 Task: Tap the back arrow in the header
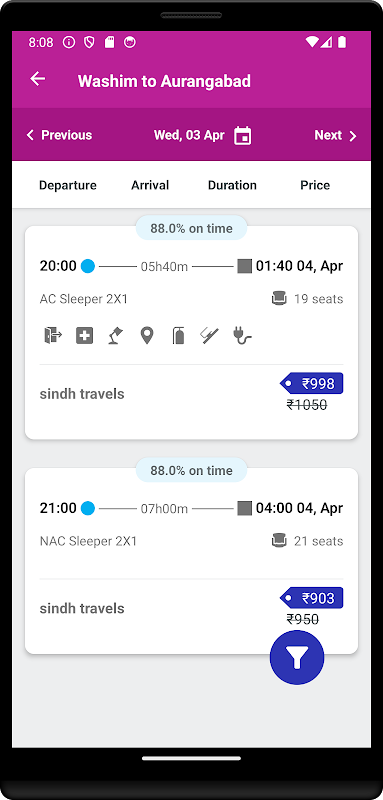[38, 79]
